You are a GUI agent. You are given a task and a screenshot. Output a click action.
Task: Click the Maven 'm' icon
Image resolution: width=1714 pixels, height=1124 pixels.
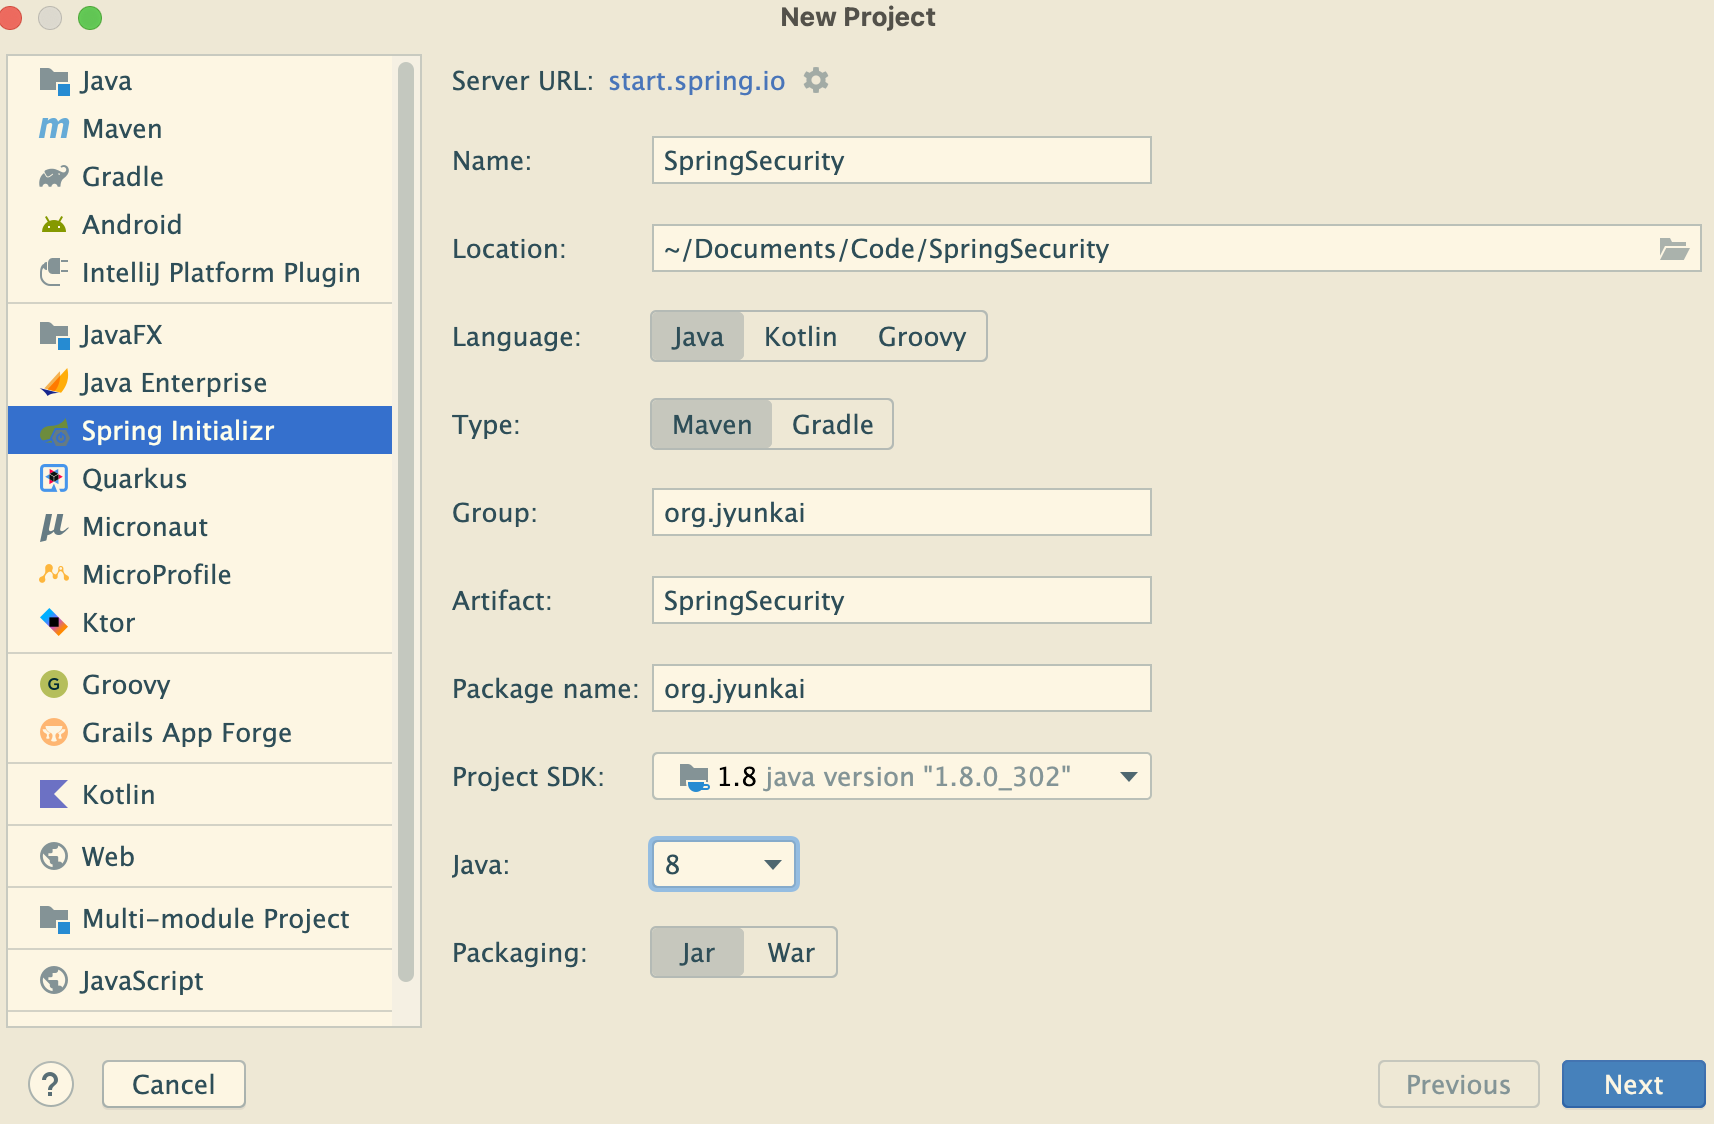[x=54, y=129]
